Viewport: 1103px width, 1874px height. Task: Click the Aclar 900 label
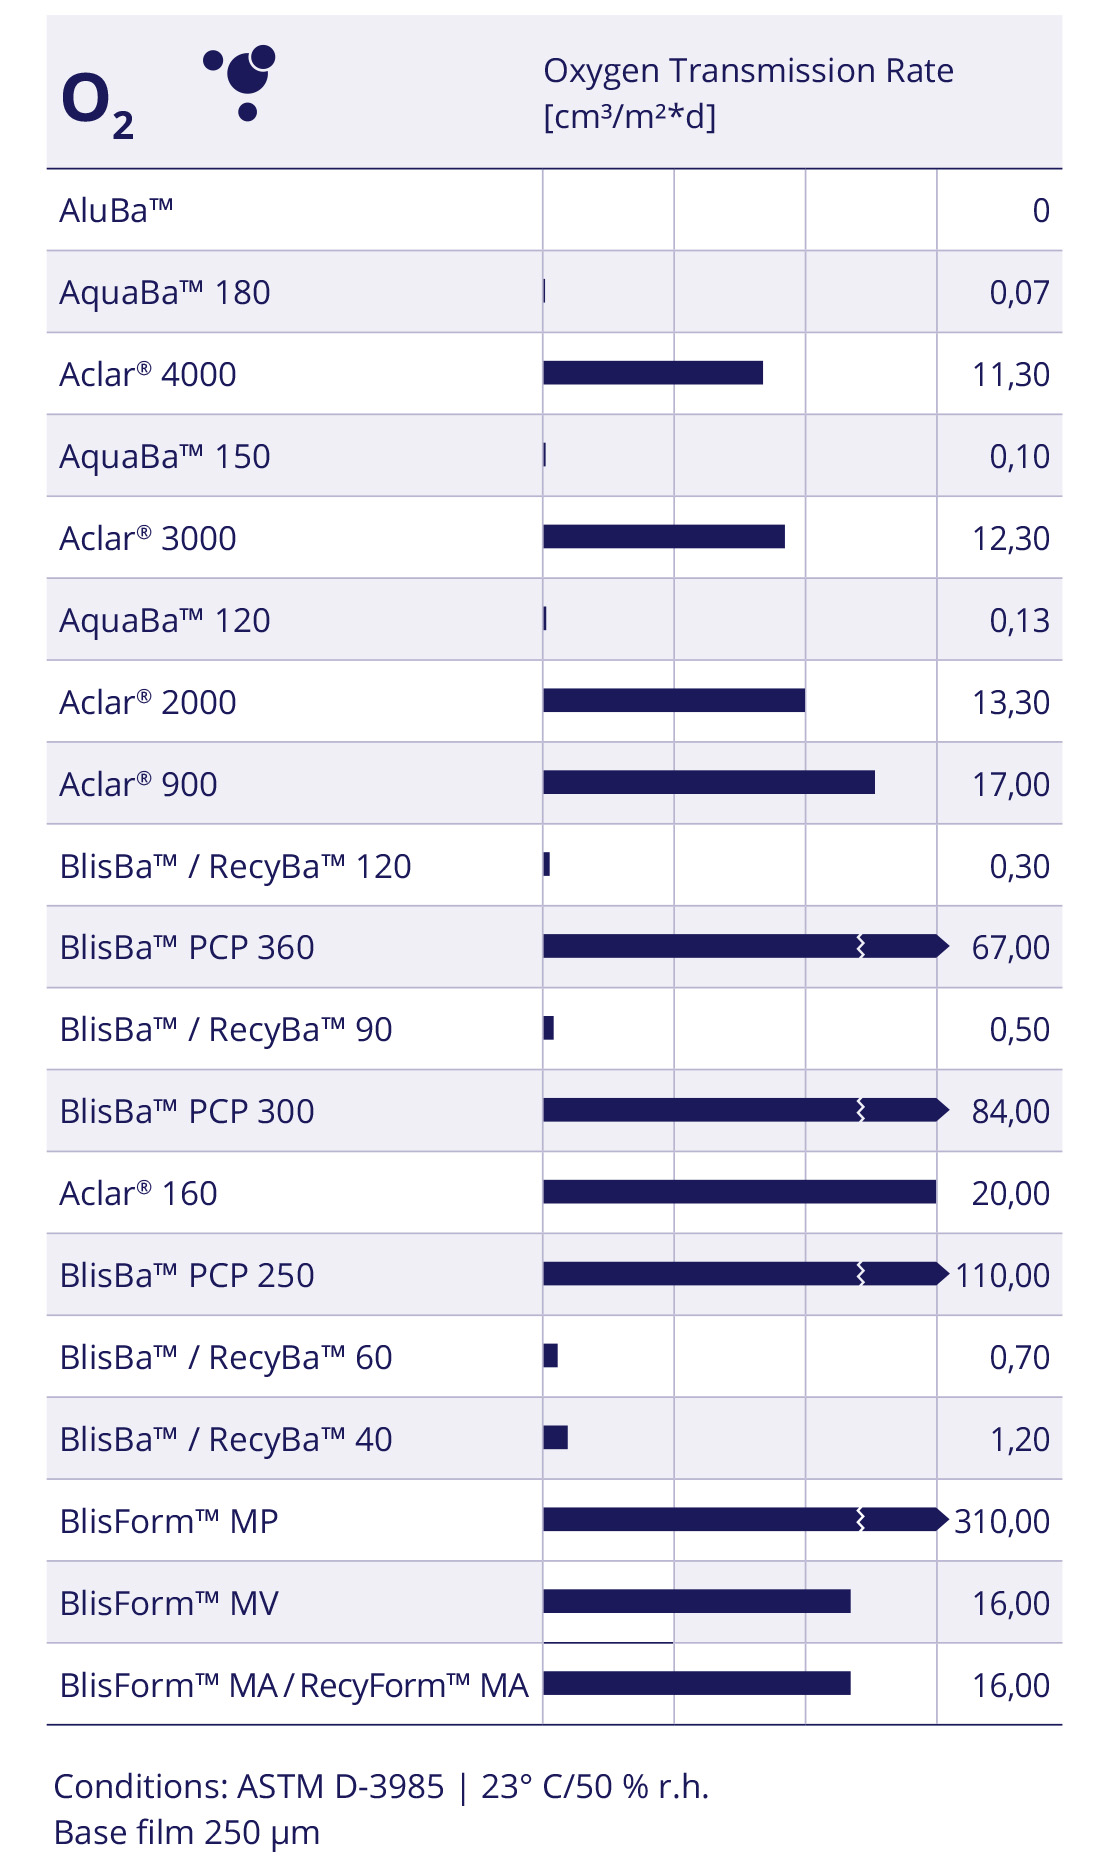(138, 784)
